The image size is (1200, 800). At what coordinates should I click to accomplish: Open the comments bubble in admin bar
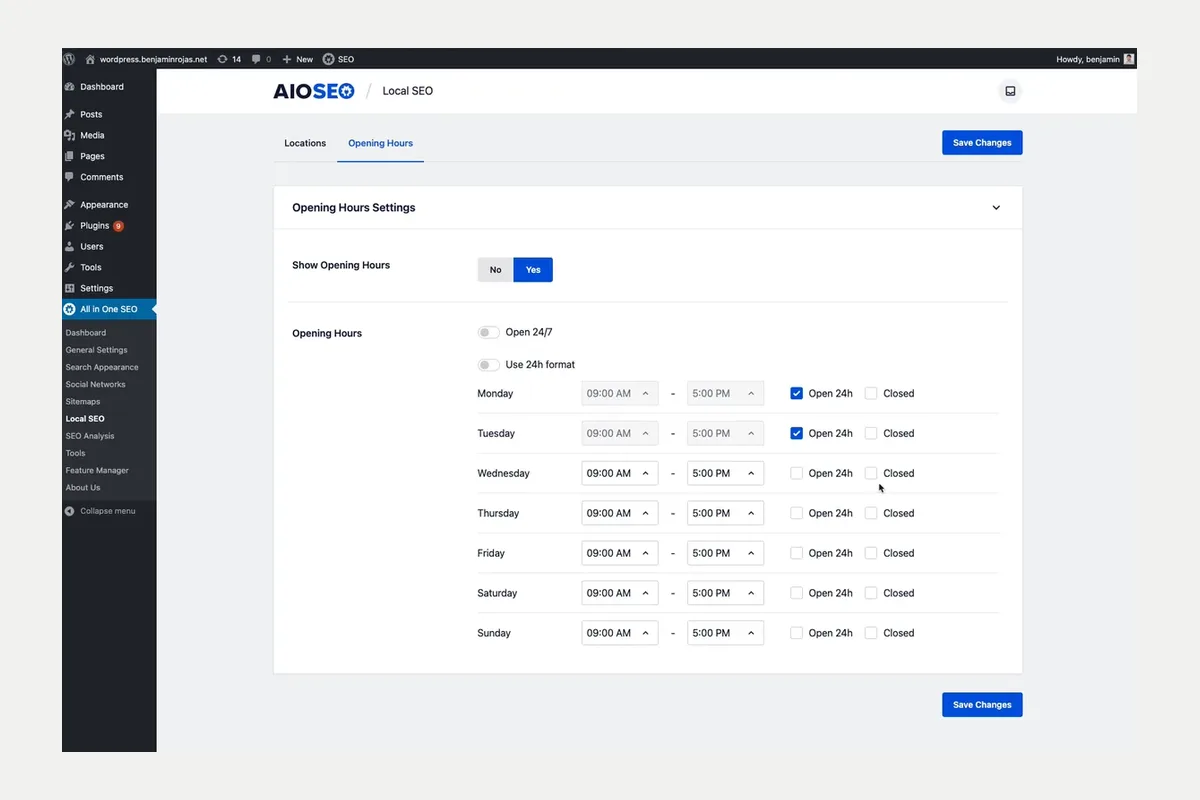[x=256, y=60]
